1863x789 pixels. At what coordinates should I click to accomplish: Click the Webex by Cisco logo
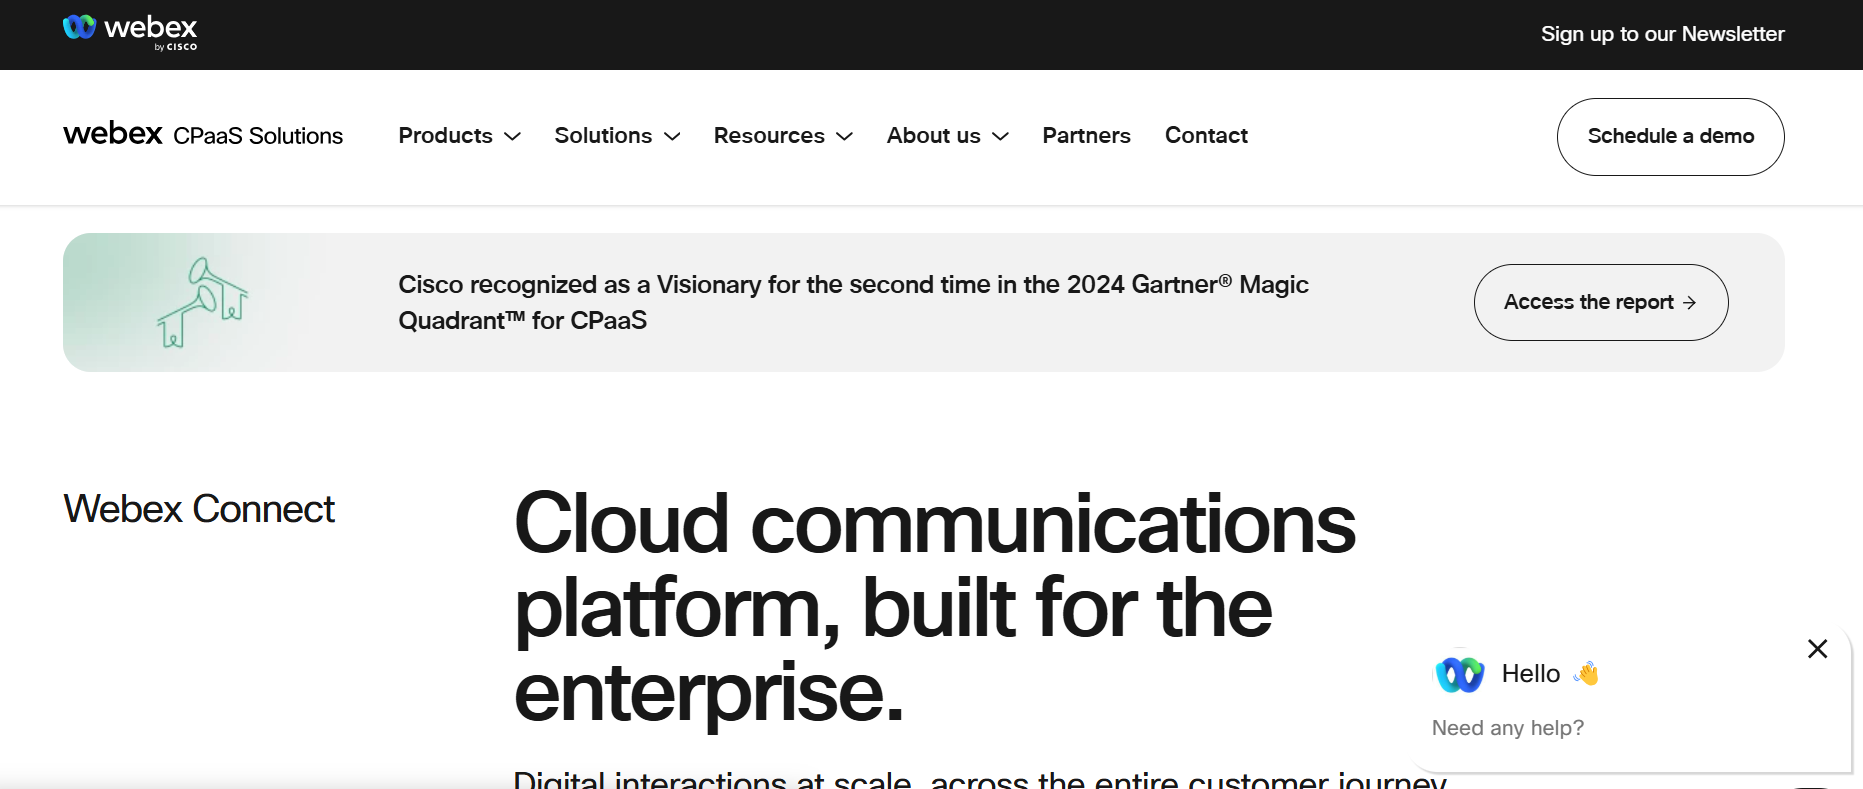point(130,32)
